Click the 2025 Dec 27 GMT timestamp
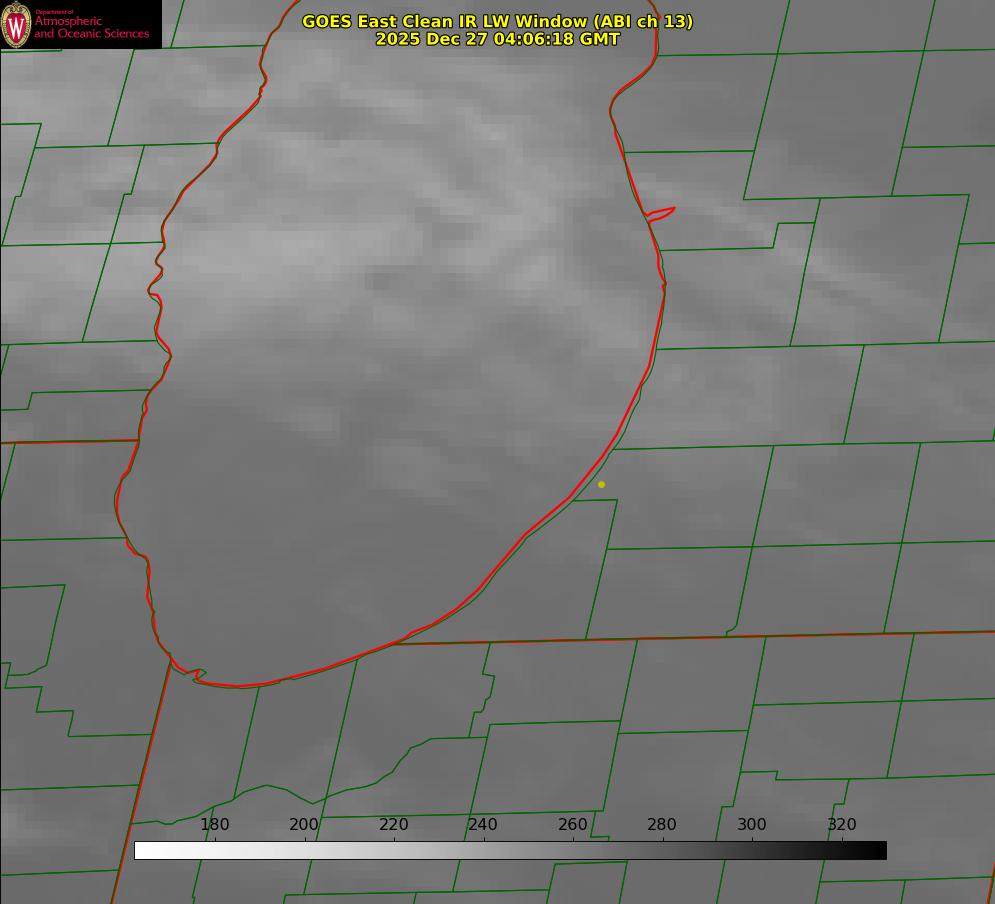 [497, 39]
